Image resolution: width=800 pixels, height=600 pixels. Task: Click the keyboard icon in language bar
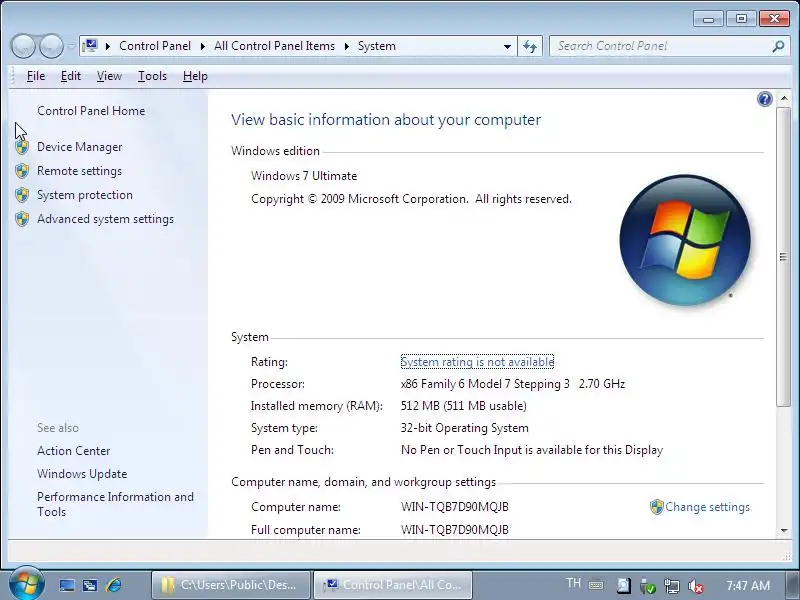click(x=596, y=585)
